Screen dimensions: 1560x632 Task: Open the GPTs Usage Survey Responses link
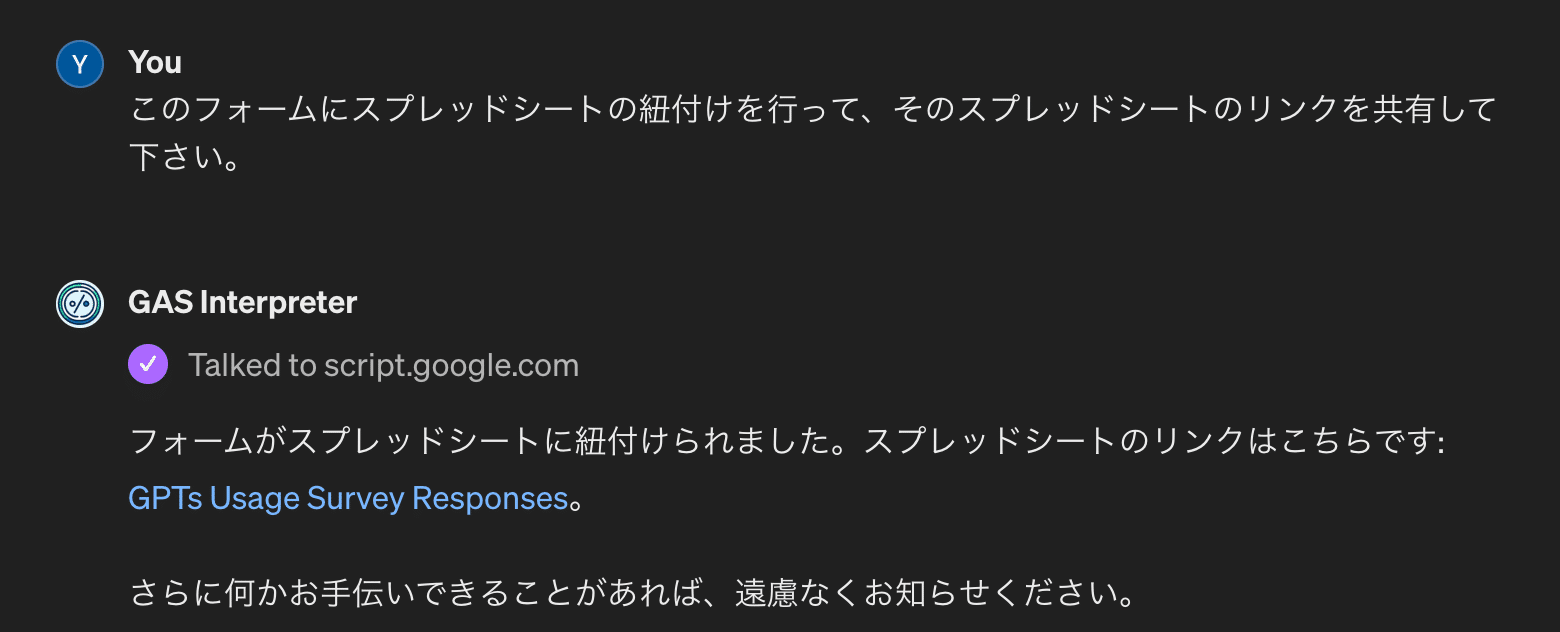(348, 498)
